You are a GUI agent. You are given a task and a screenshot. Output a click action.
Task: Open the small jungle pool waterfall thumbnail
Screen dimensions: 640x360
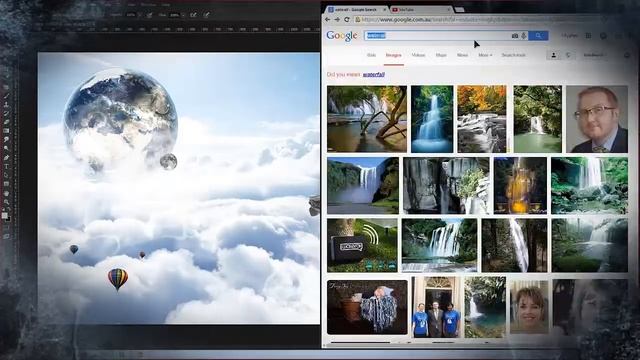[x=485, y=307]
